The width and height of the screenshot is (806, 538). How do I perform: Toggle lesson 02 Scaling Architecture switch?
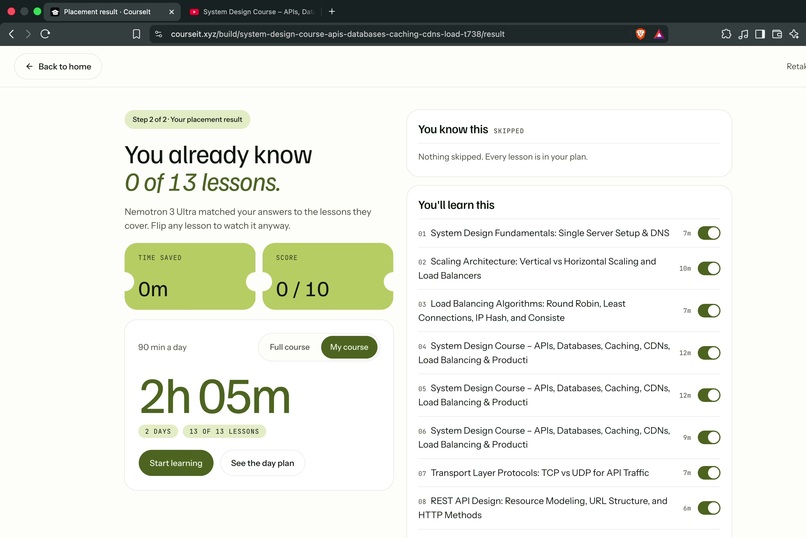pyautogui.click(x=709, y=268)
